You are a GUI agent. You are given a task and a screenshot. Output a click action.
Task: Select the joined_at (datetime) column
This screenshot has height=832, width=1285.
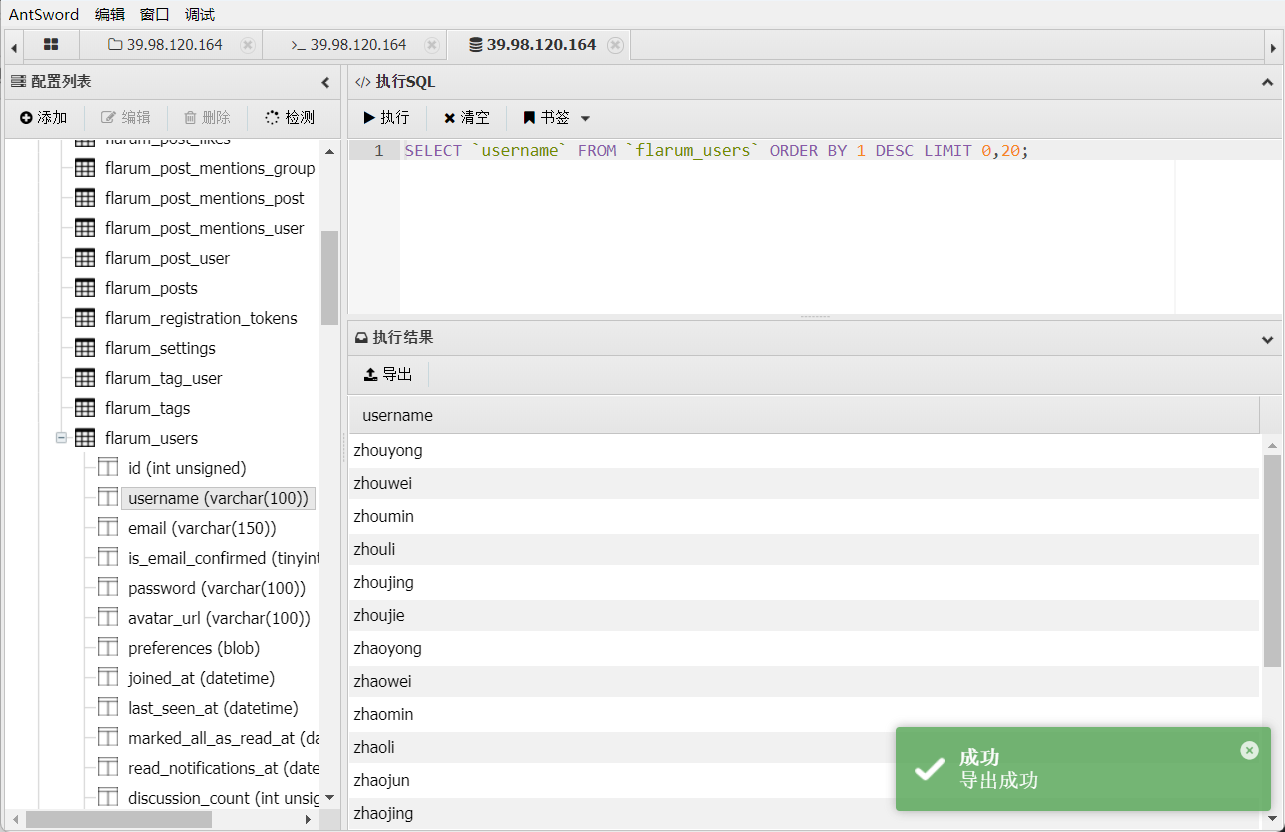click(x=201, y=678)
